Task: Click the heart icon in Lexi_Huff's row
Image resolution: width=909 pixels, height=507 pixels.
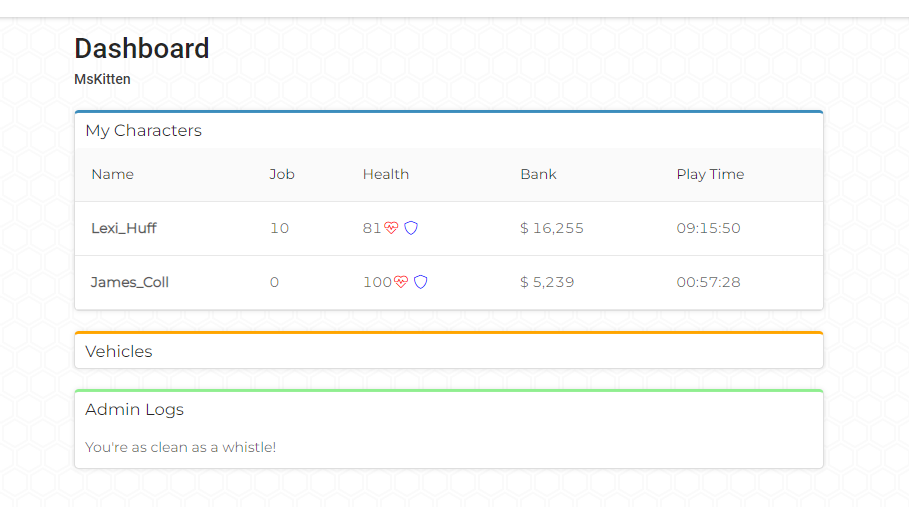Action: pyautogui.click(x=391, y=228)
